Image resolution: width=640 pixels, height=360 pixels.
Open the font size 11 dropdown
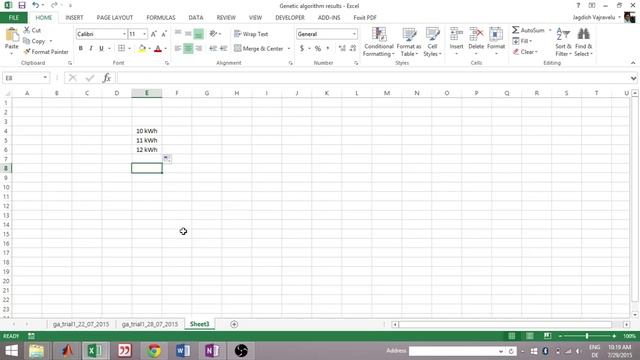(144, 34)
